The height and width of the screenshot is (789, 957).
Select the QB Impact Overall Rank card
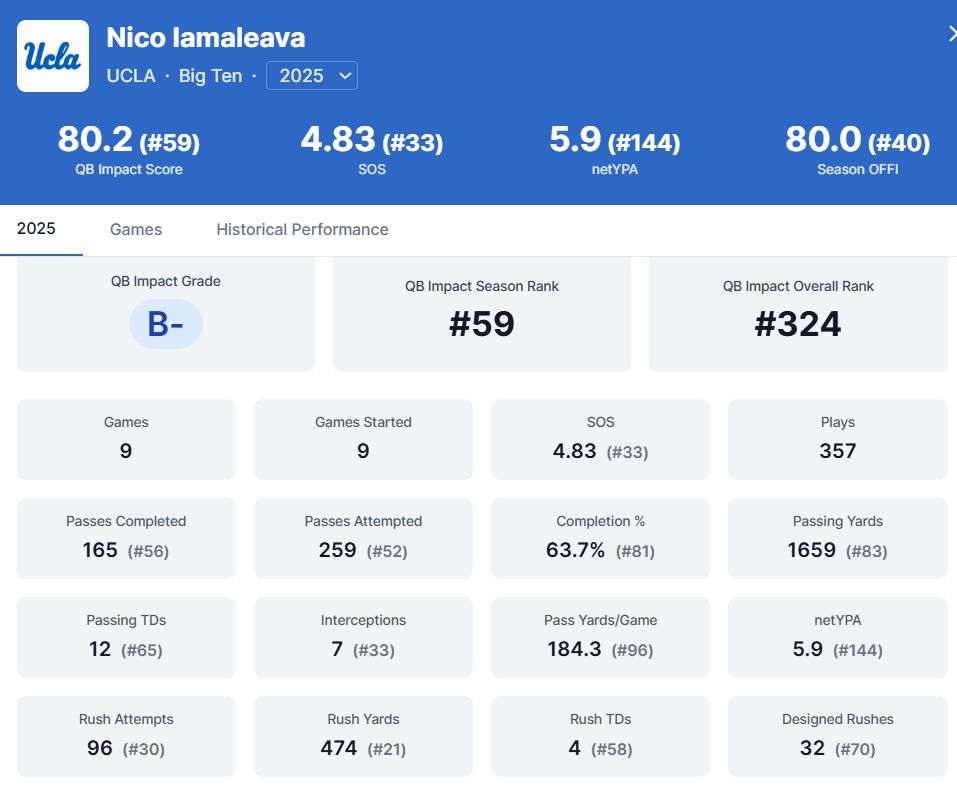click(797, 313)
